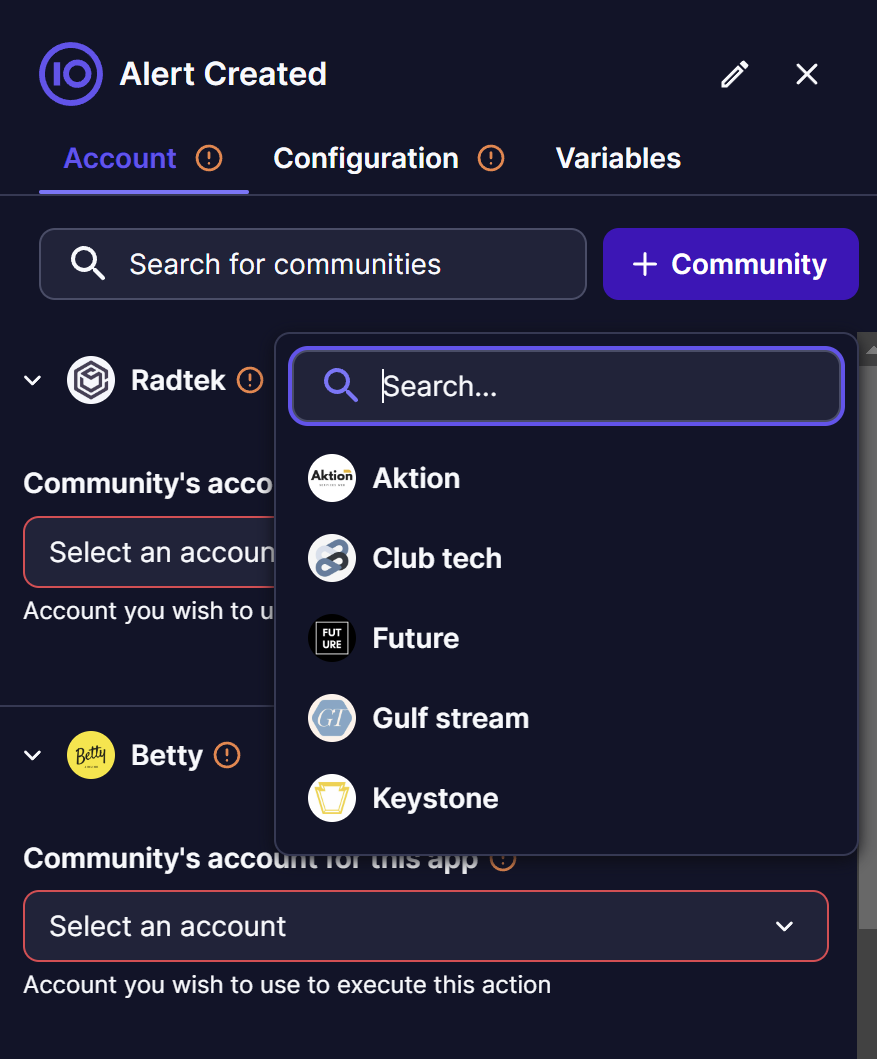Click the Future black square logo
This screenshot has height=1059, width=877.
click(332, 638)
